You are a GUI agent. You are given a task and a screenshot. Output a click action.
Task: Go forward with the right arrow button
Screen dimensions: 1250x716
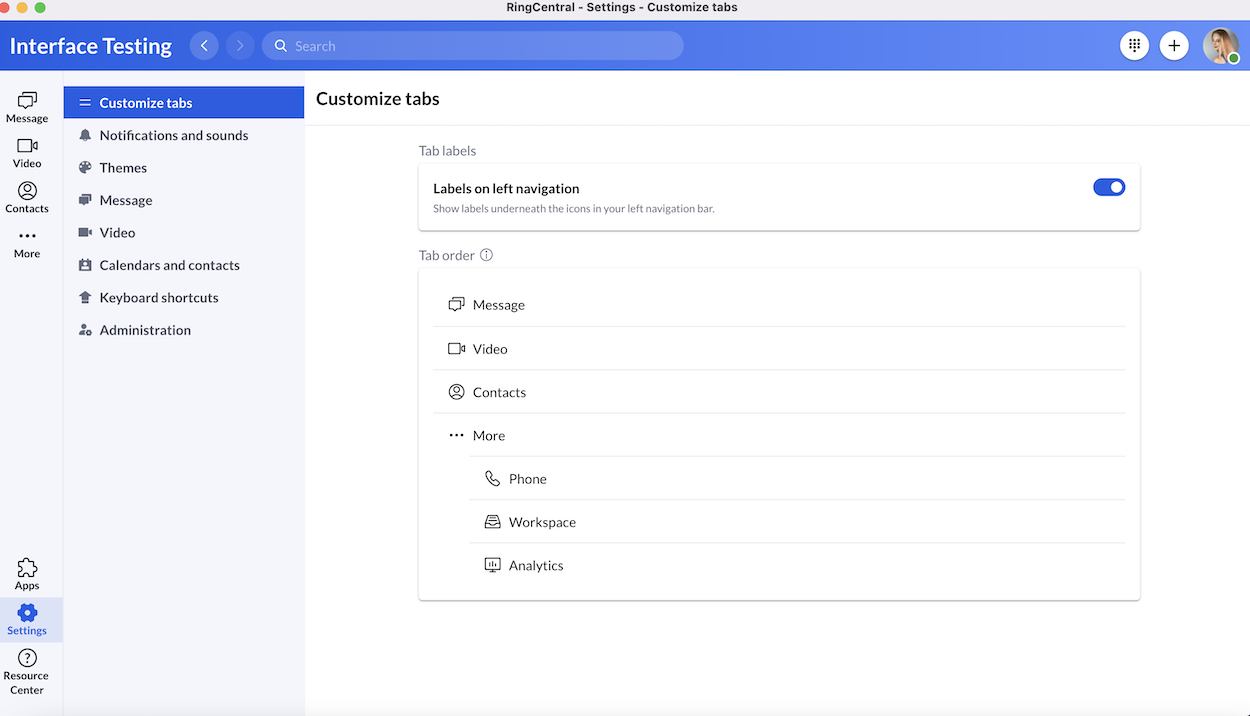click(x=240, y=46)
